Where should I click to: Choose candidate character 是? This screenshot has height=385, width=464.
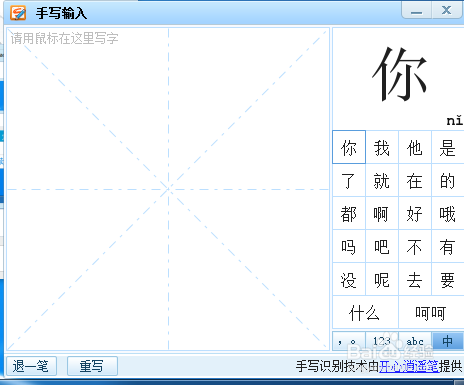(448, 147)
